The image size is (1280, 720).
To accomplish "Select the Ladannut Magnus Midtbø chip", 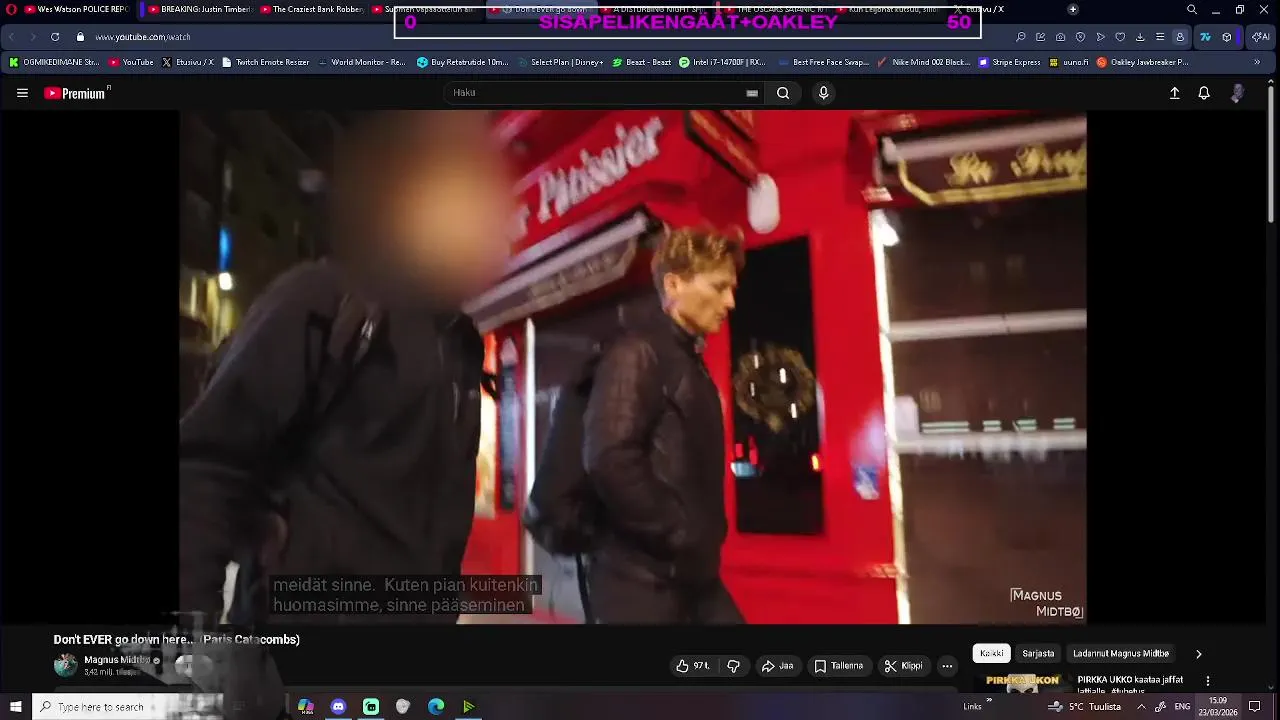I will [x=1121, y=654].
